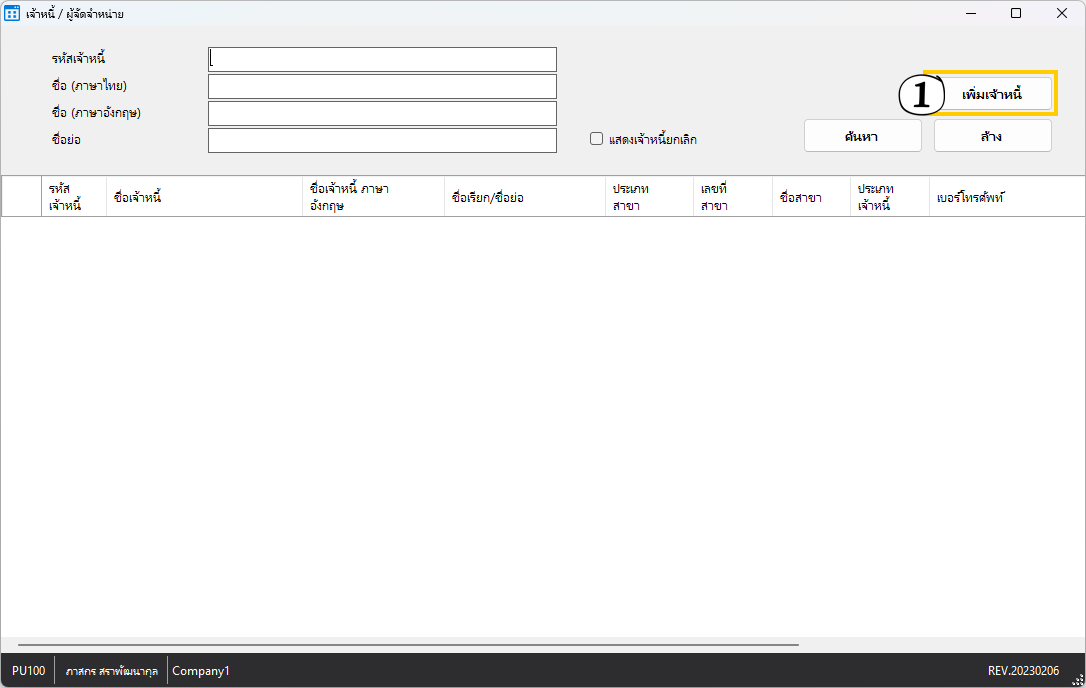Click the ชื่อ (ภาษาไทย) text field
This screenshot has width=1086, height=688.
pos(382,87)
